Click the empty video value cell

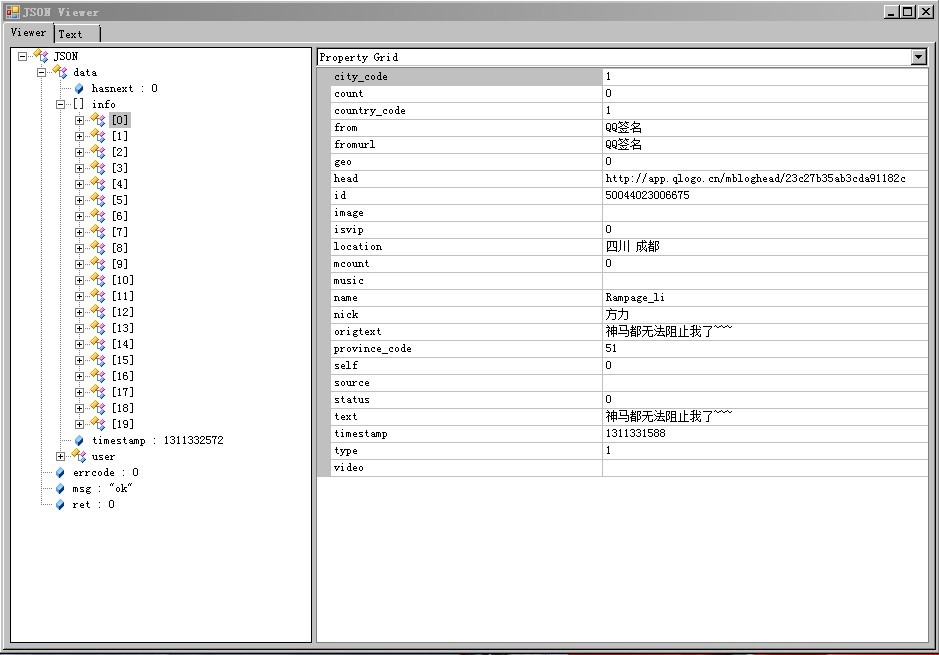pos(765,468)
